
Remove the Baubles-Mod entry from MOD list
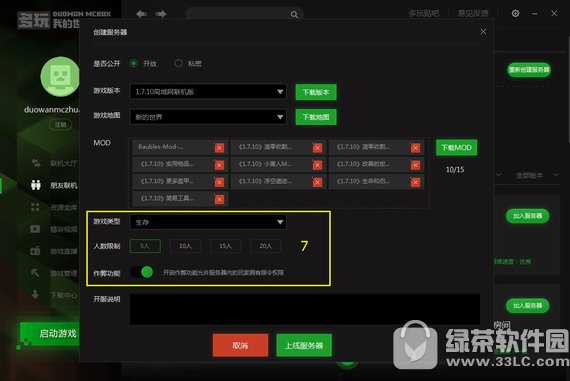tap(219, 148)
